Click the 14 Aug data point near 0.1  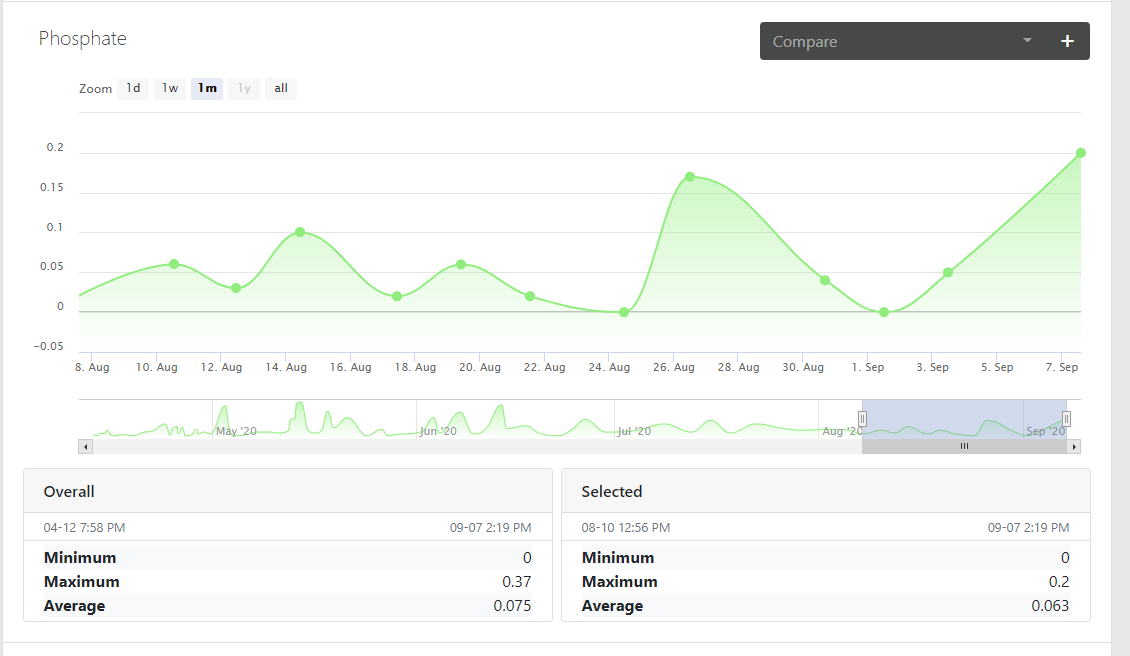300,232
